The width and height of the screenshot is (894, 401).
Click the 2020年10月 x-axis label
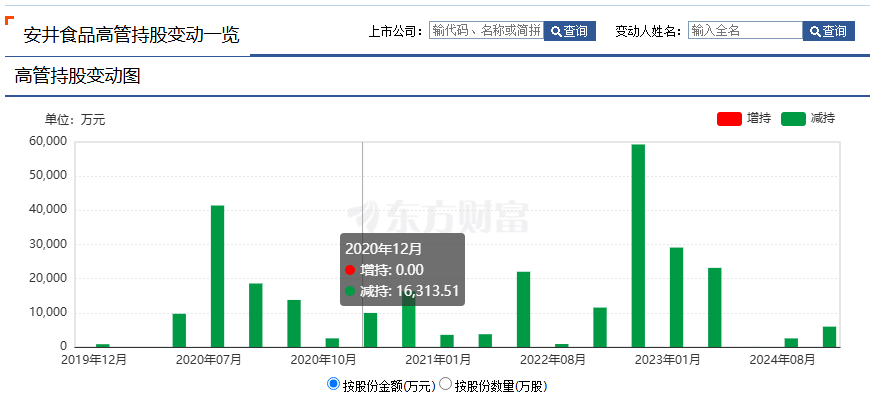tap(323, 361)
